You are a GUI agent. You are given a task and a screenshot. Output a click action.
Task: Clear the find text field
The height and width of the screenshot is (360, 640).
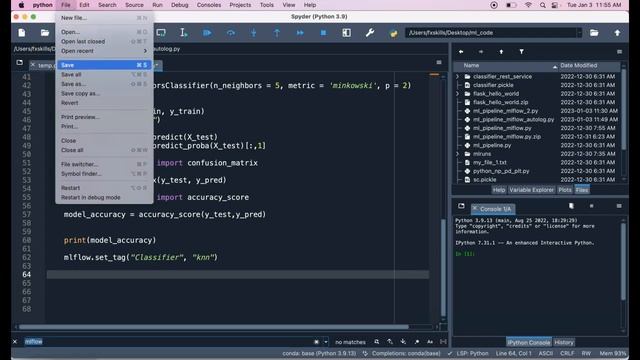click(316, 342)
